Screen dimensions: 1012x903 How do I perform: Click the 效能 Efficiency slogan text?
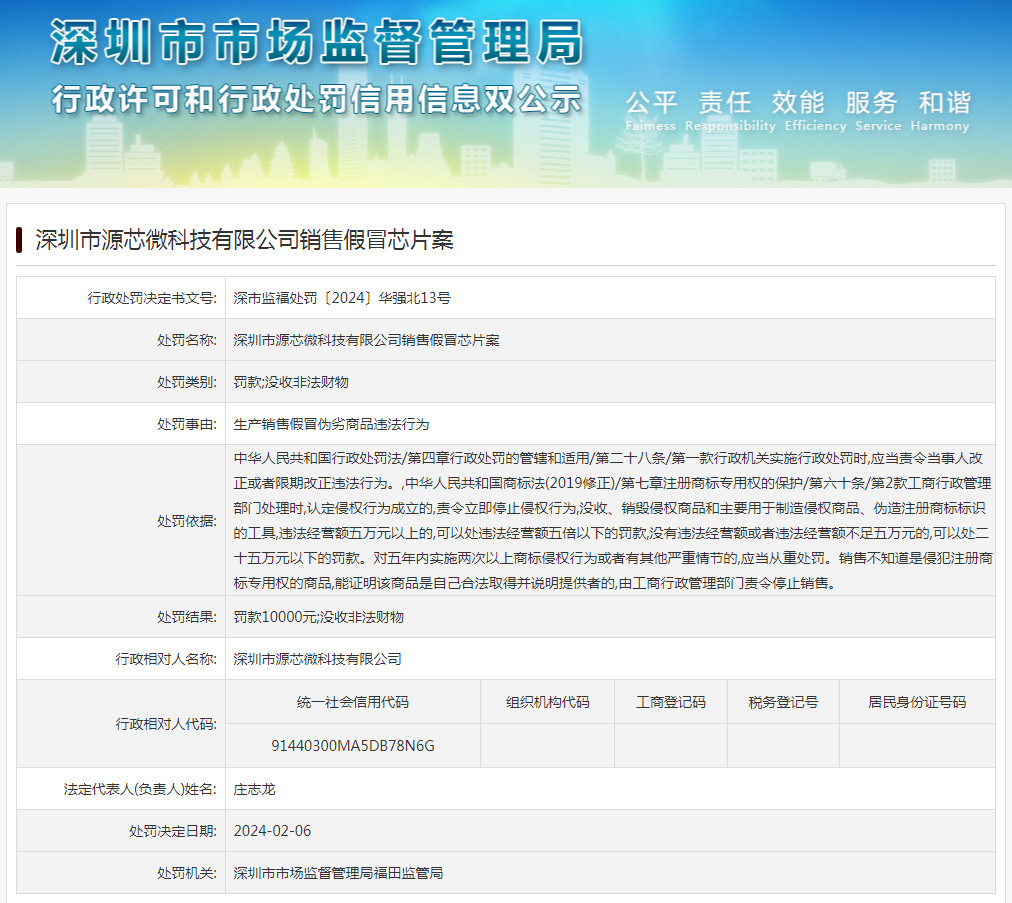798,109
